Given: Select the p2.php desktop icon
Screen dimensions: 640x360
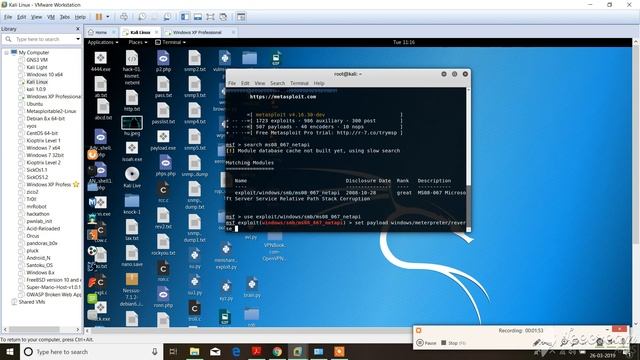Looking at the screenshot, I should [x=163, y=62].
